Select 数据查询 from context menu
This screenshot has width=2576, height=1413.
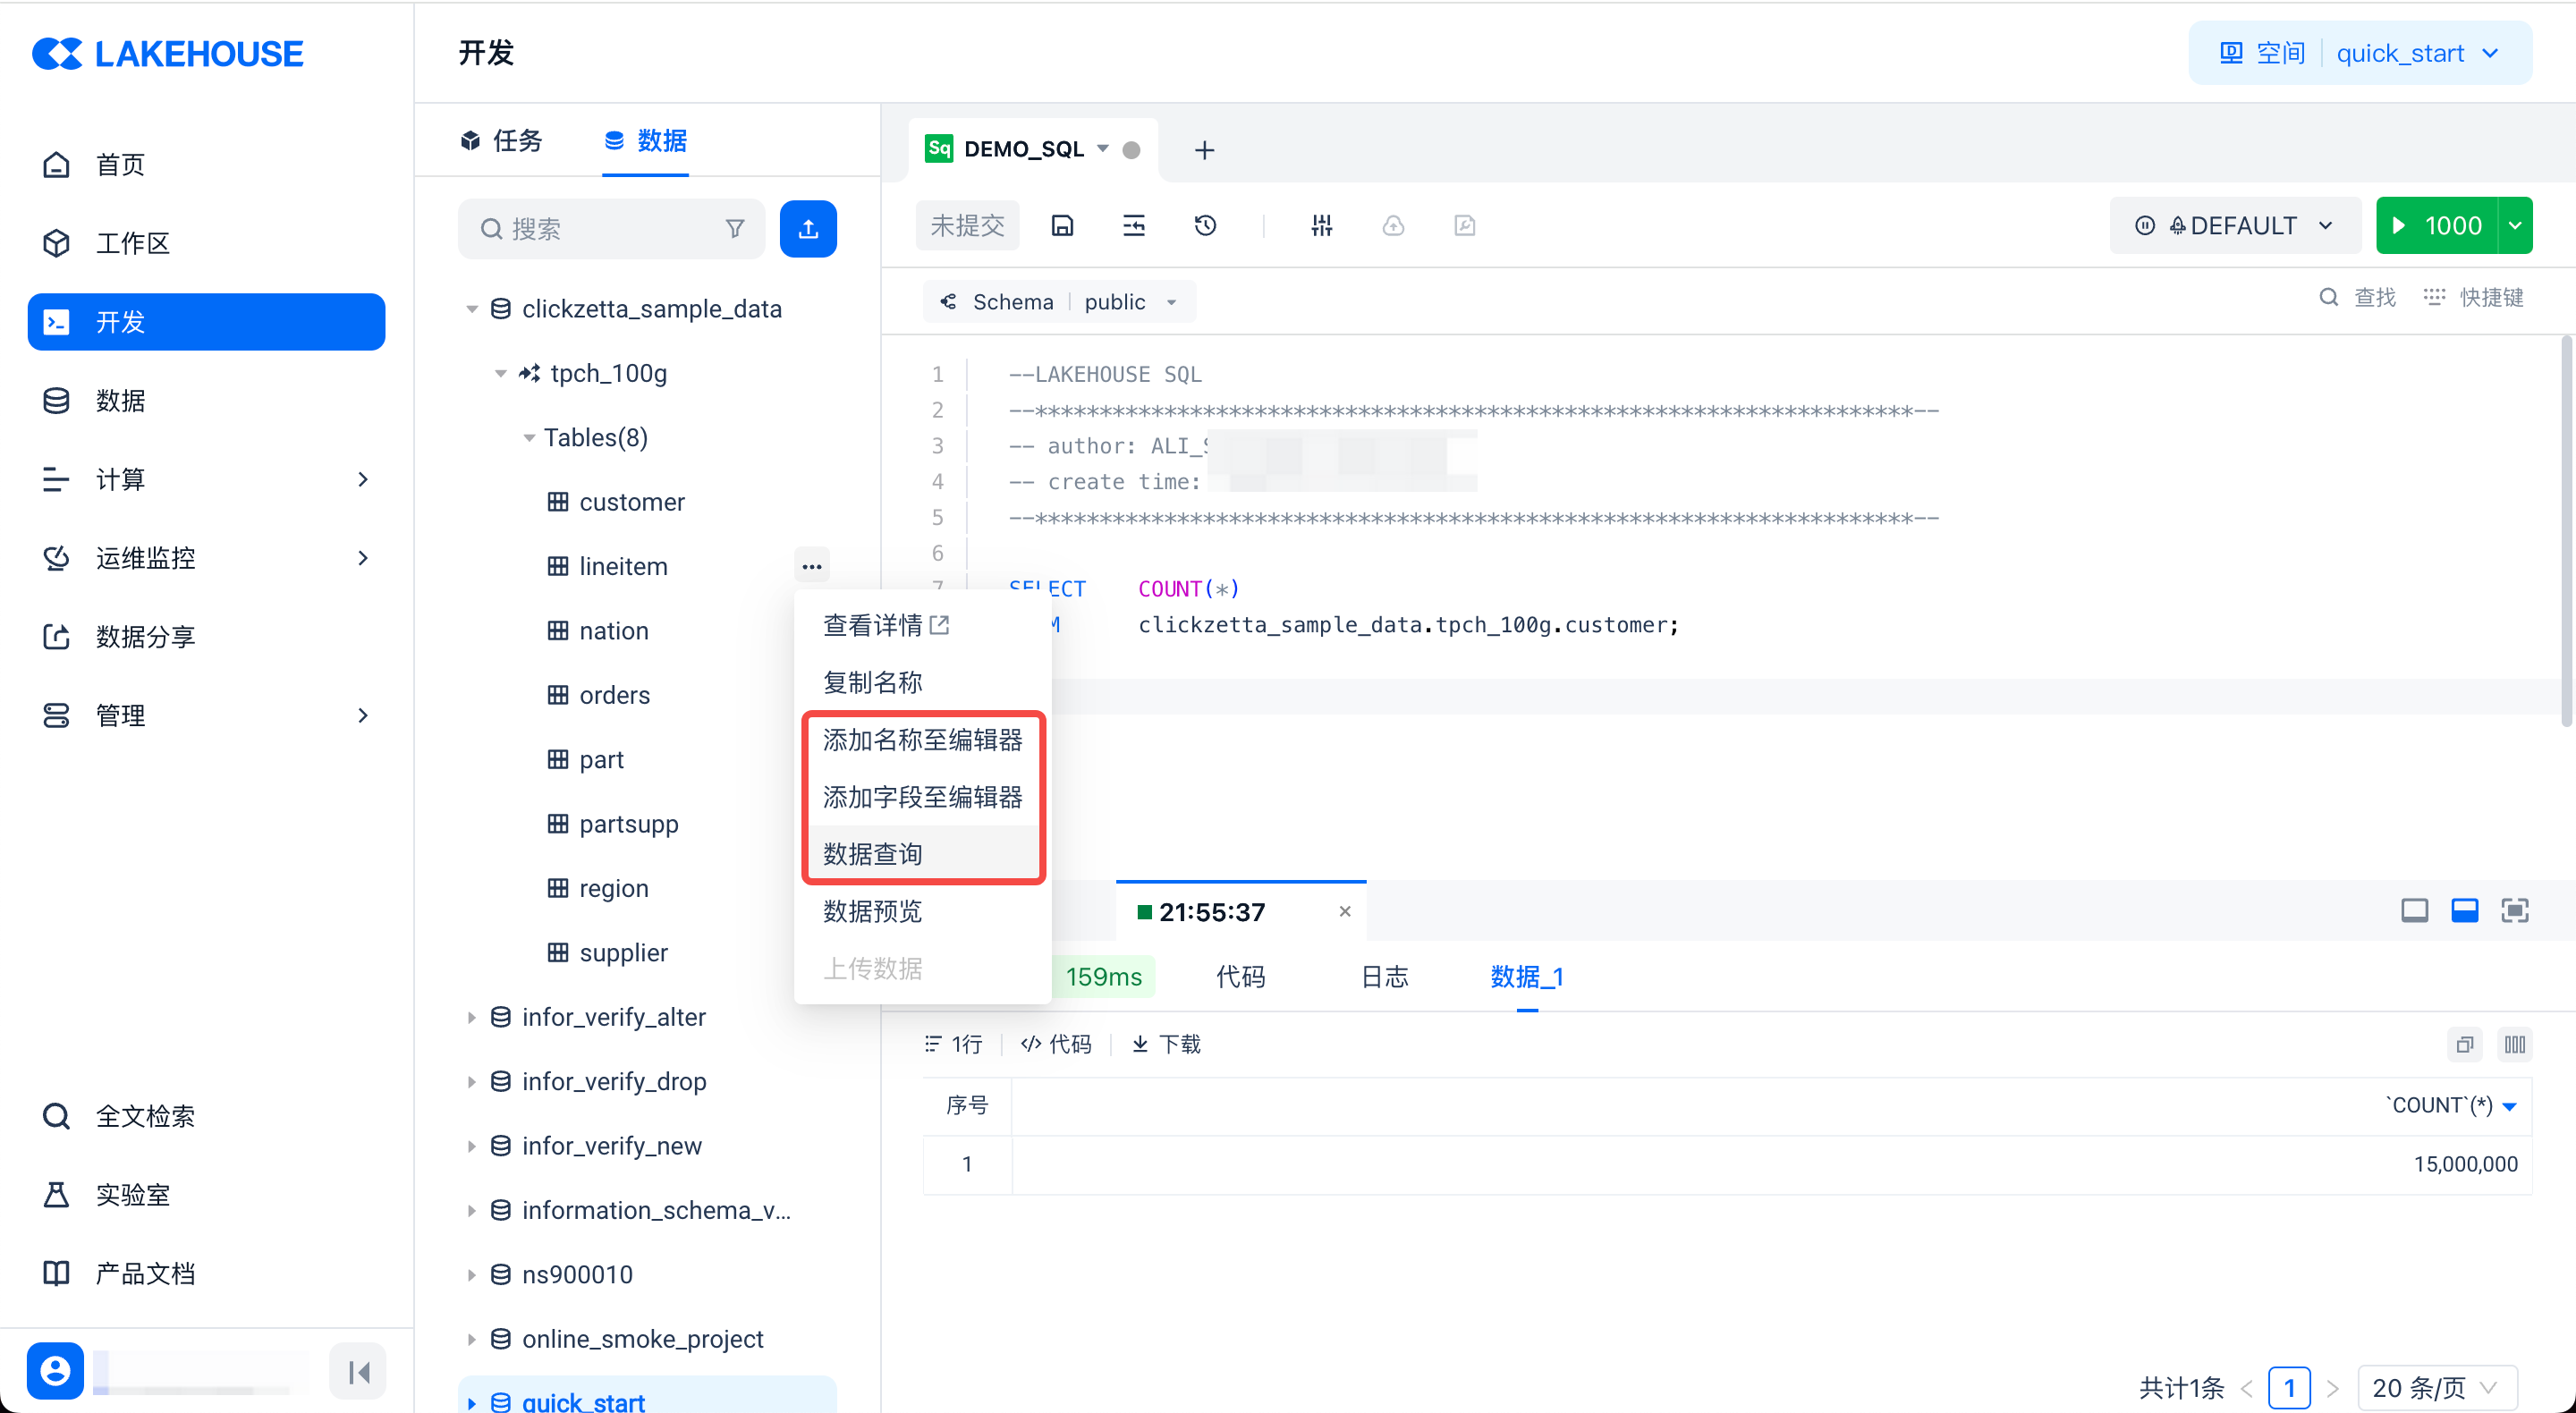coord(872,854)
